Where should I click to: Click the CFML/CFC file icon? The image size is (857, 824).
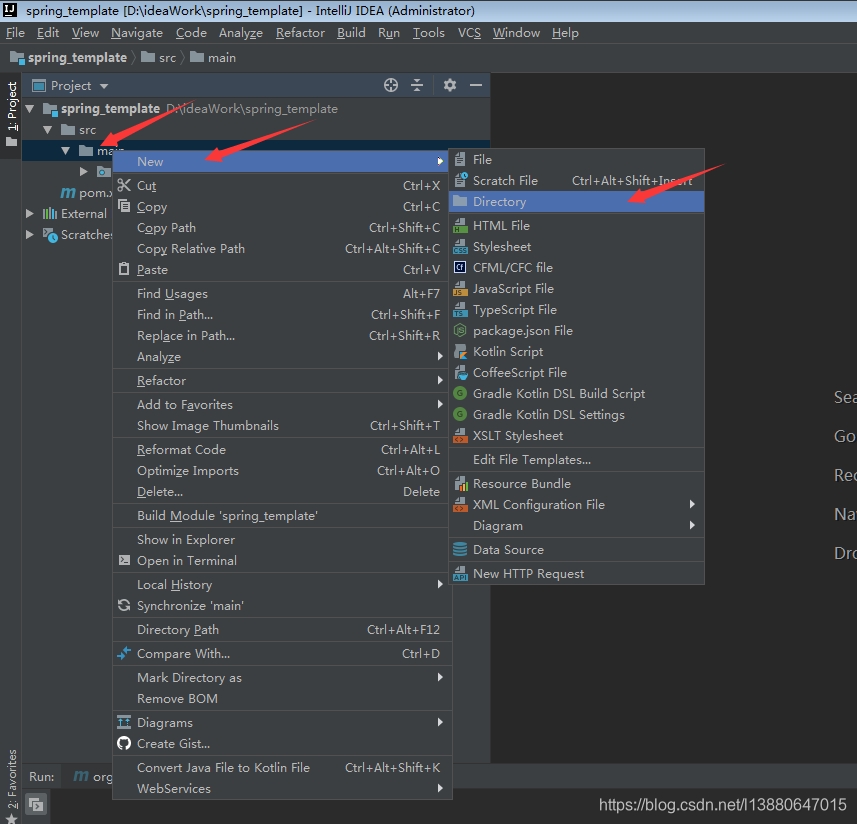click(460, 267)
